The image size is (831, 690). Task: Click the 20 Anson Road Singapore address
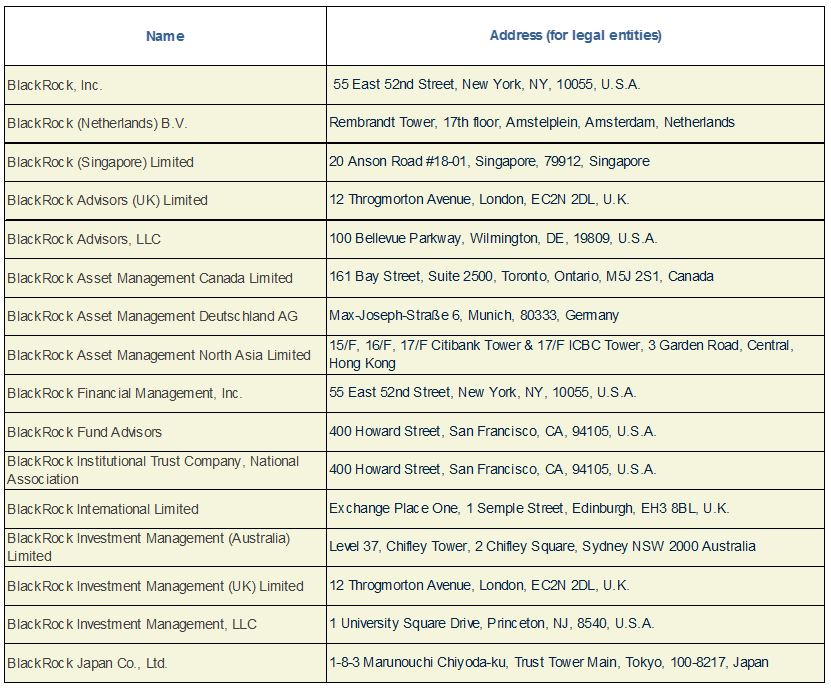point(489,161)
